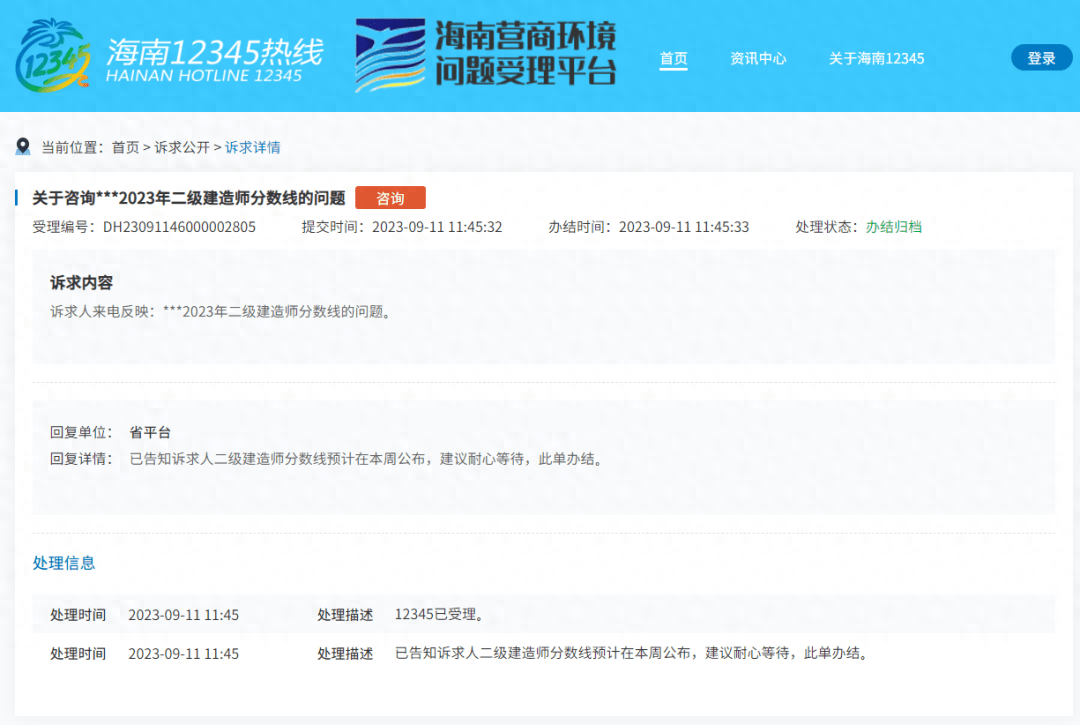The width and height of the screenshot is (1080, 725).
Task: Click the 办结归档 status text
Action: [x=893, y=227]
